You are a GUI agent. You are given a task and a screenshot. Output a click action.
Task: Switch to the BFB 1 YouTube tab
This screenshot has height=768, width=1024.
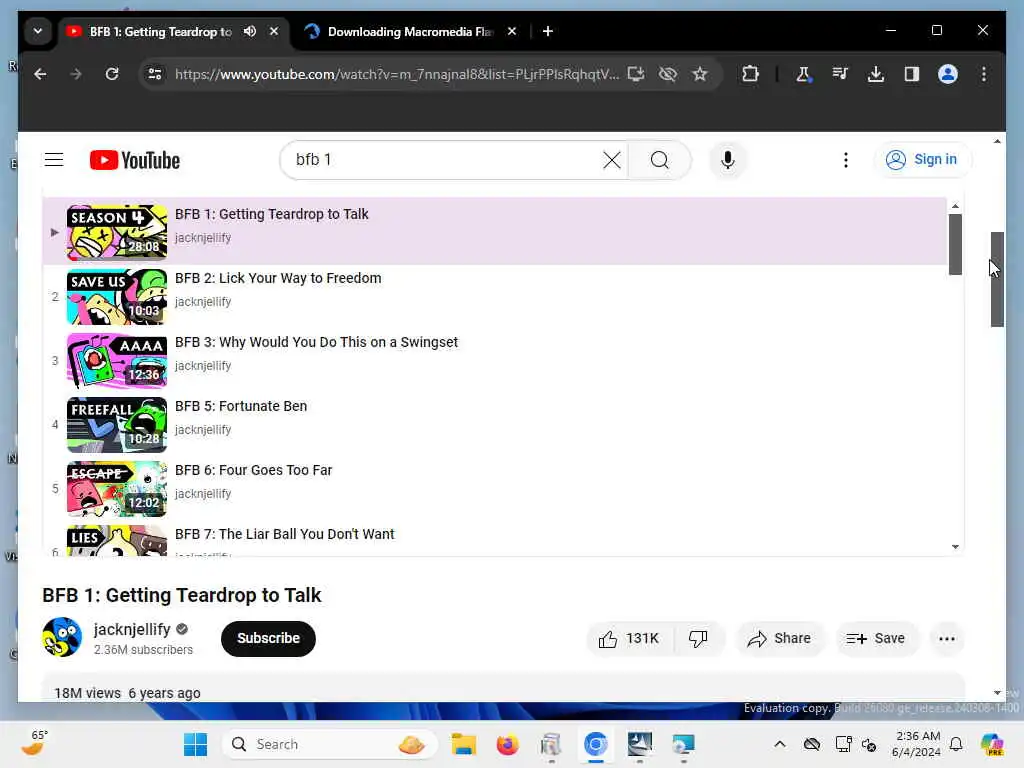161,31
